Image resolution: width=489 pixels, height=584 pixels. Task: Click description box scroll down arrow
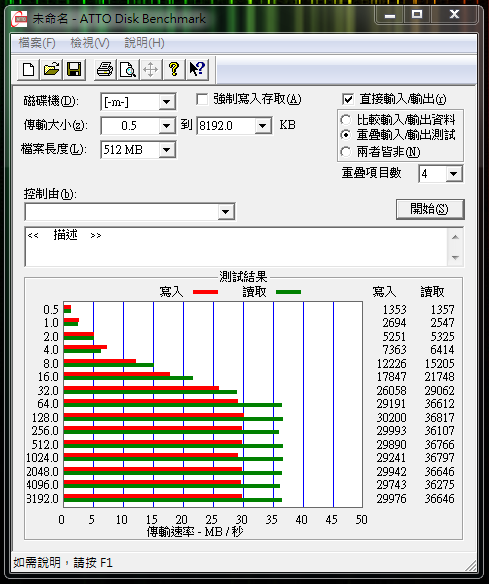coord(455,257)
